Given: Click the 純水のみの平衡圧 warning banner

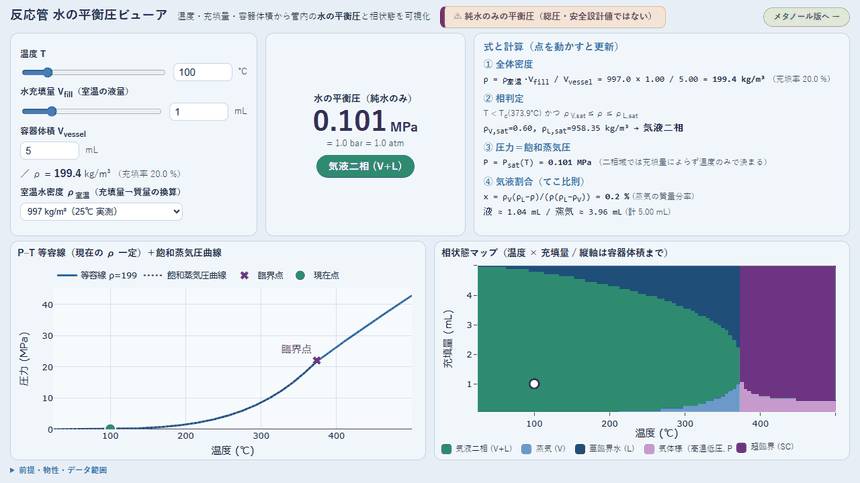Looking at the screenshot, I should pos(553,17).
